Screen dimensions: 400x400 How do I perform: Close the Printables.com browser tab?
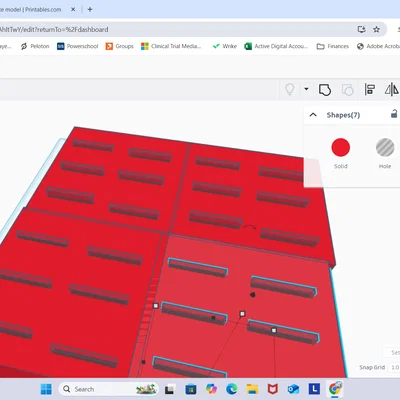click(x=73, y=9)
